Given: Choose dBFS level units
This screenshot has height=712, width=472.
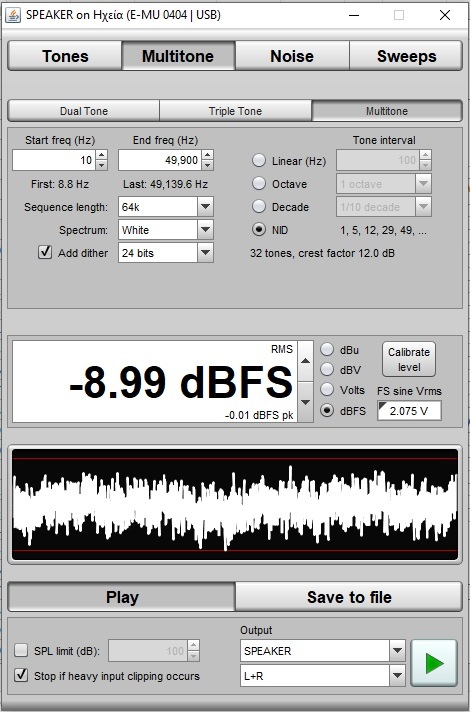Looking at the screenshot, I should (327, 410).
